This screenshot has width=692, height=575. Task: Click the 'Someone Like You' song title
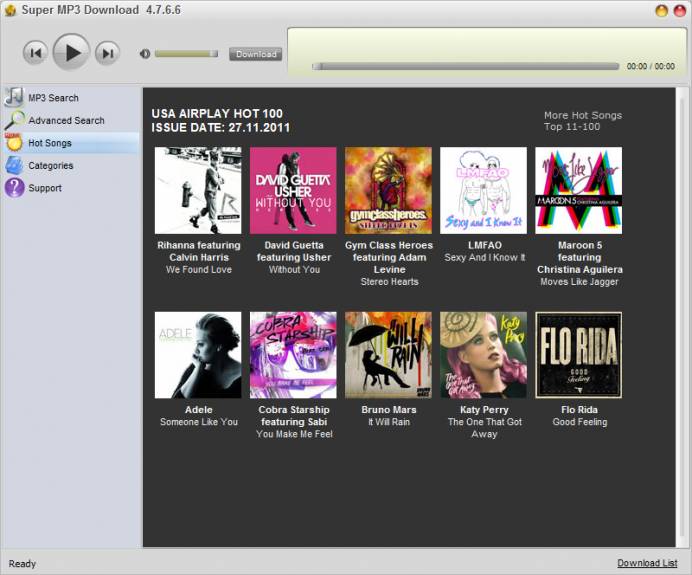[x=199, y=422]
